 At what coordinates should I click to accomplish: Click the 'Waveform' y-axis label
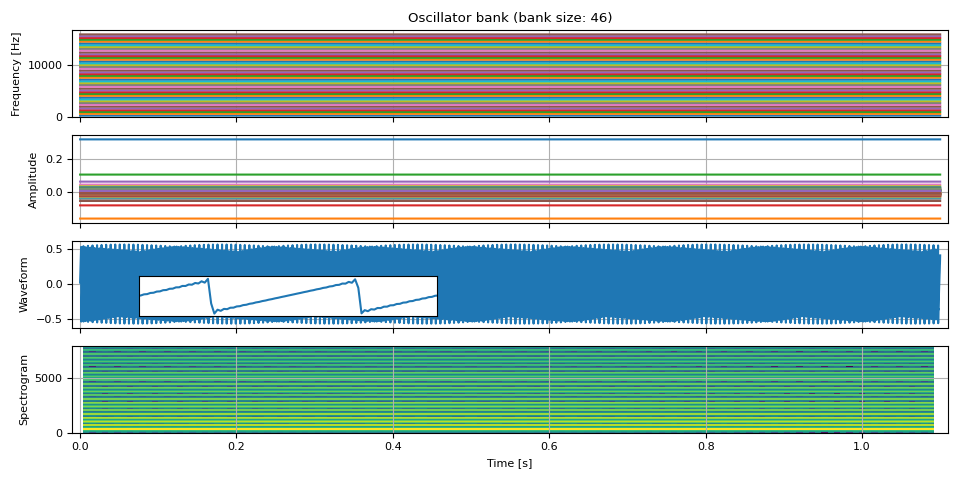(x=24, y=284)
